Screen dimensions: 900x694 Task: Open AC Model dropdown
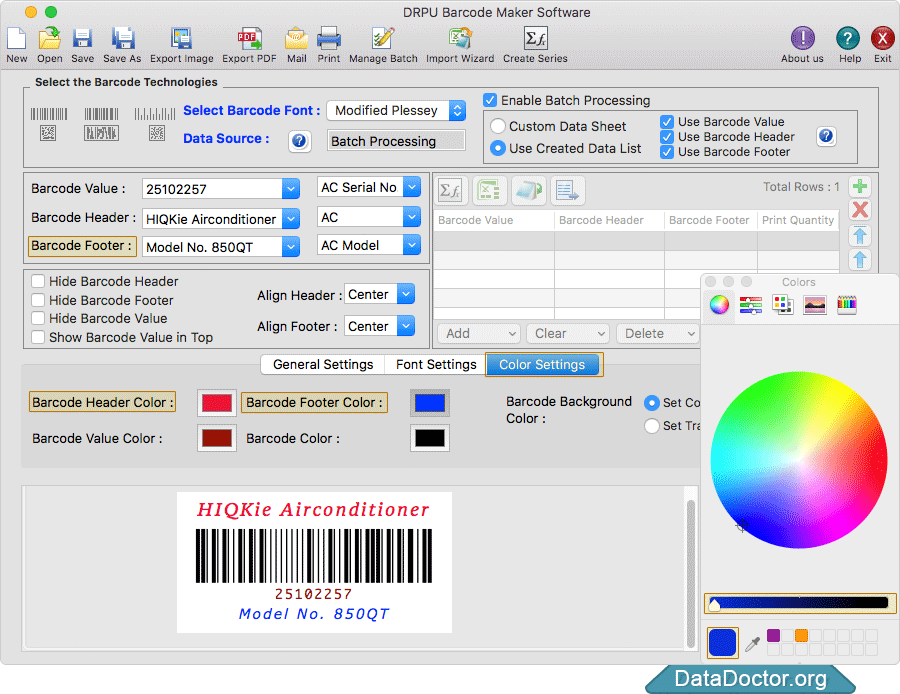[x=412, y=245]
